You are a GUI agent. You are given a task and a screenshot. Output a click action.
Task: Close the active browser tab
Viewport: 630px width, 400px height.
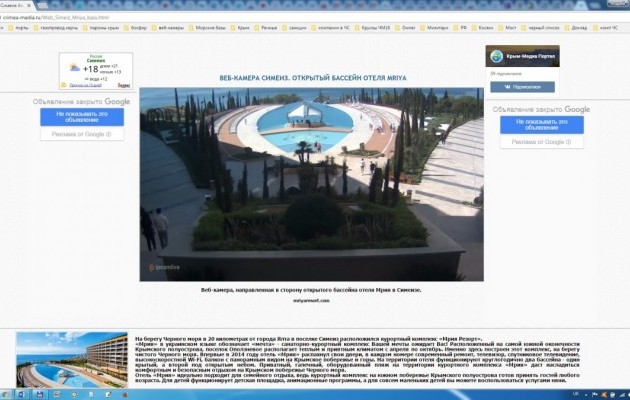point(29,6)
